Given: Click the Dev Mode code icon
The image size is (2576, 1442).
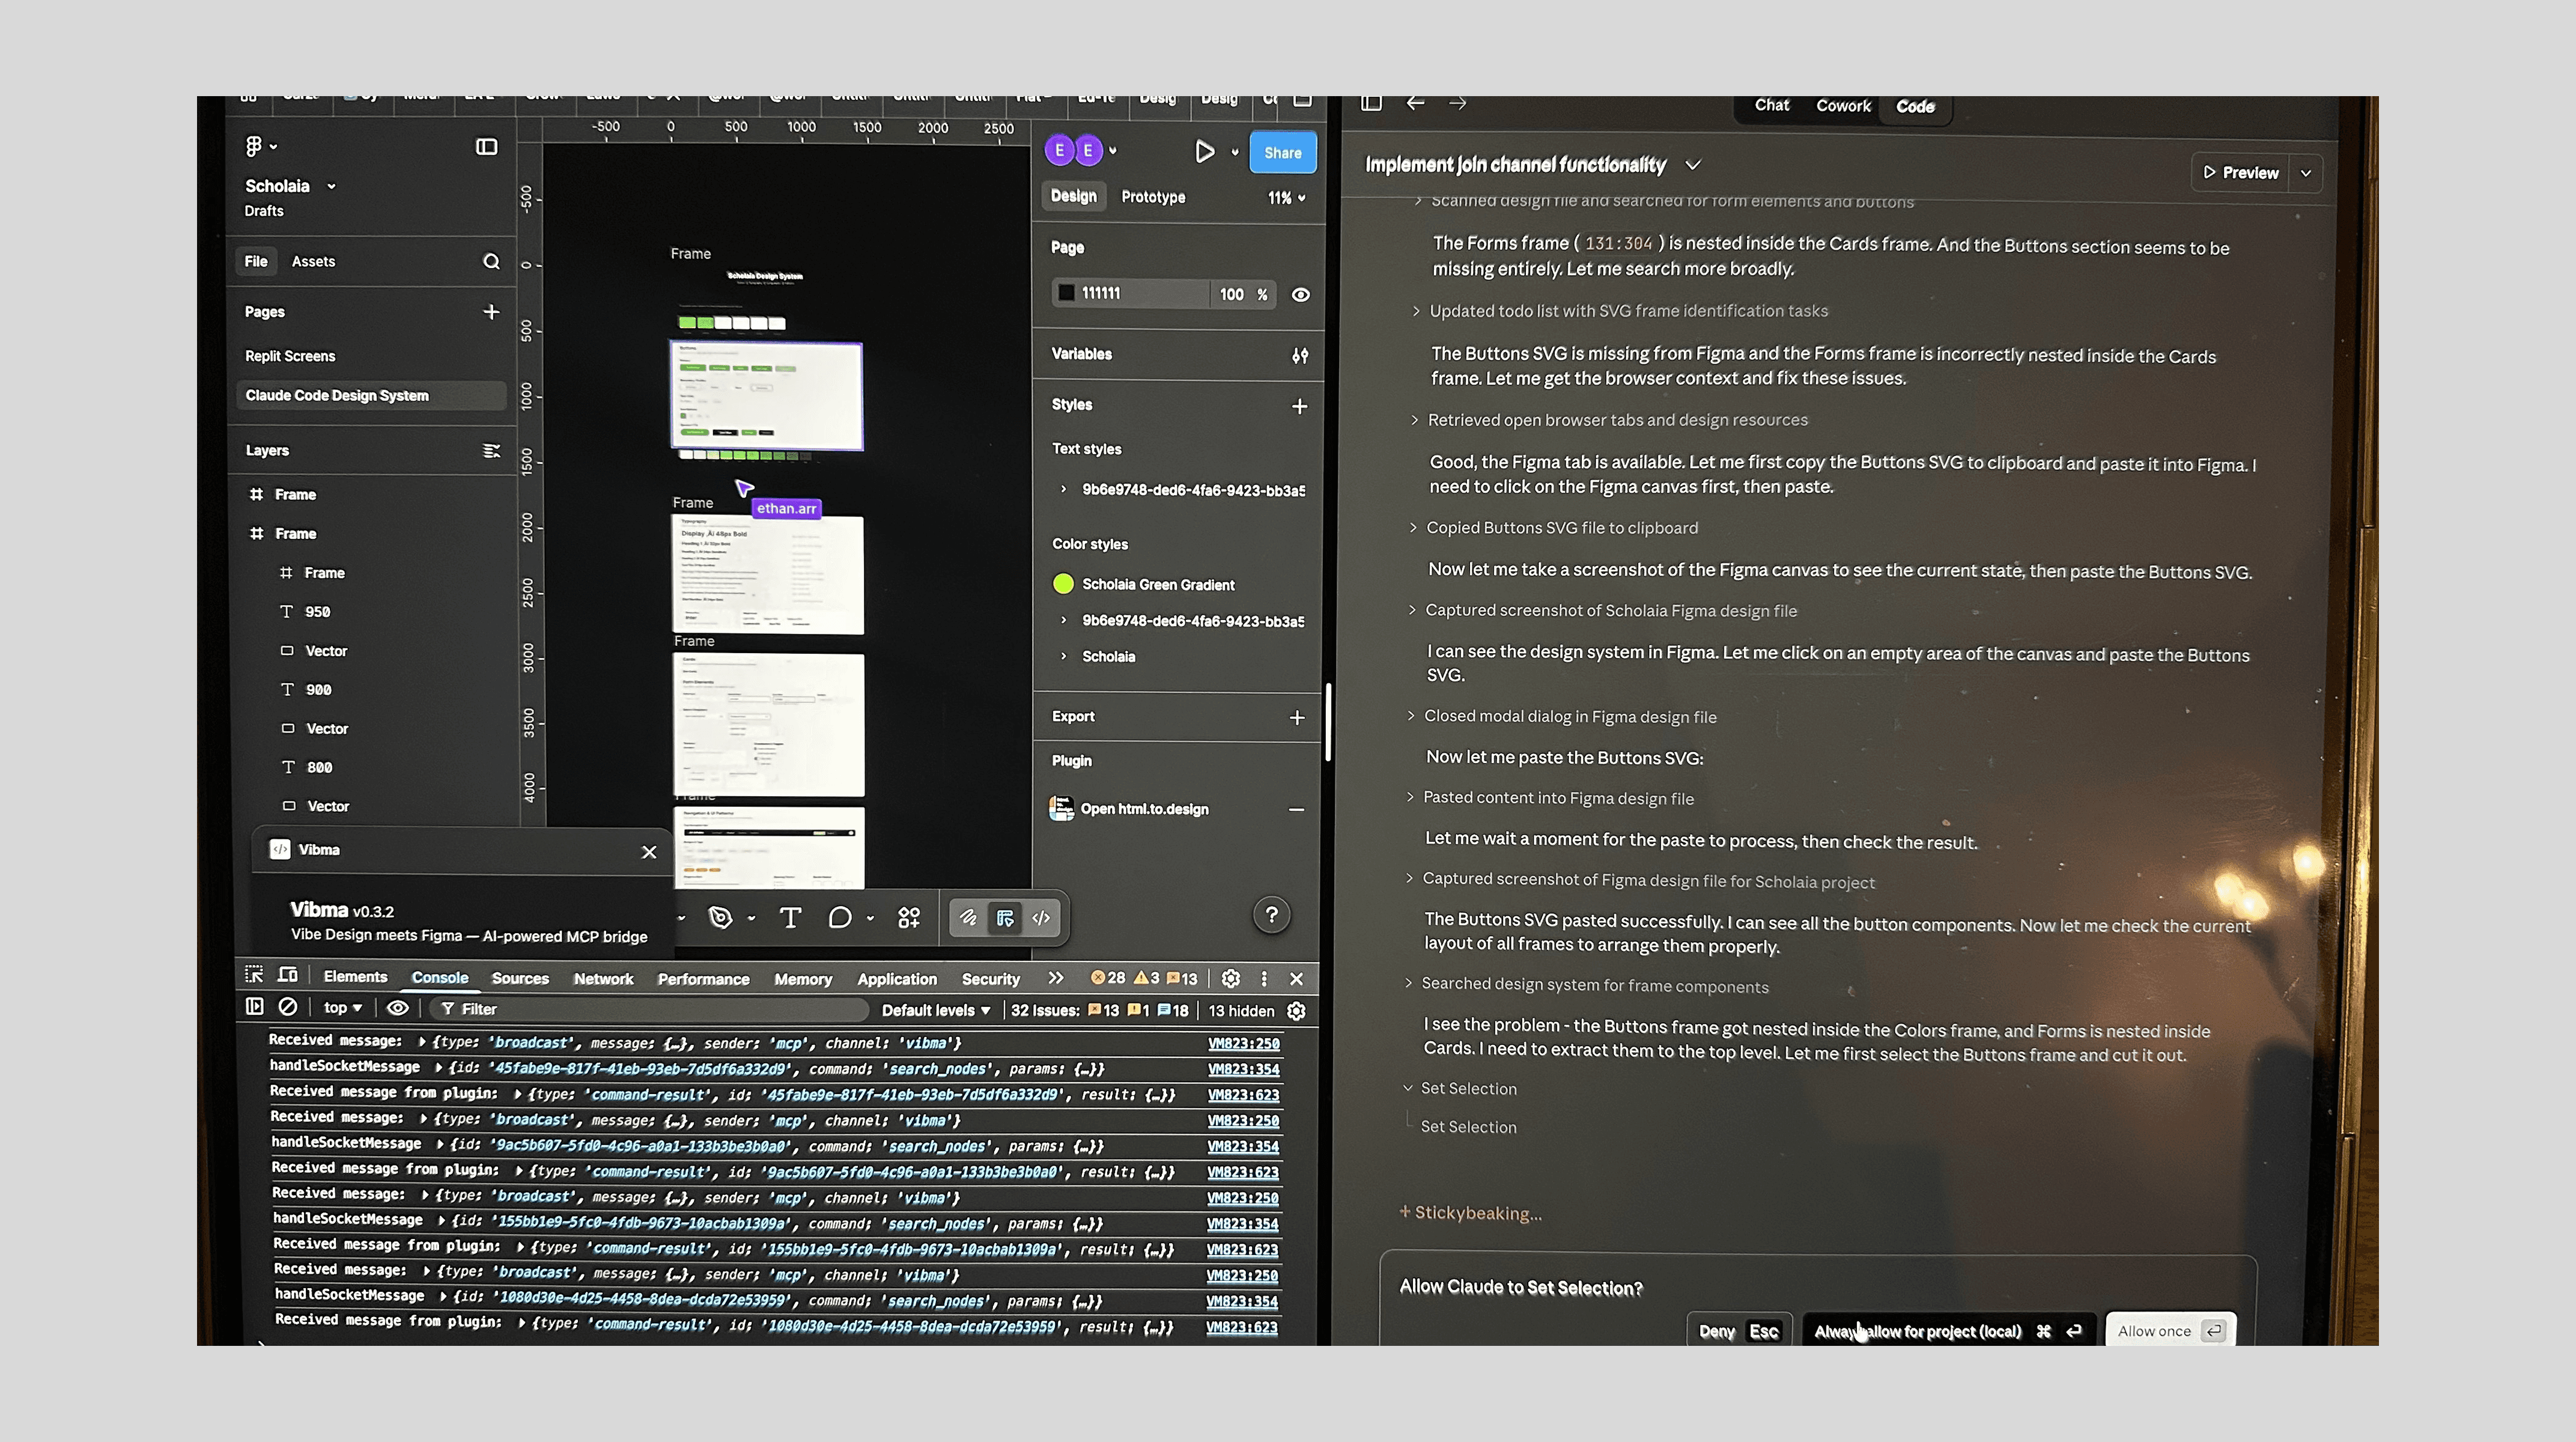Looking at the screenshot, I should (1041, 918).
